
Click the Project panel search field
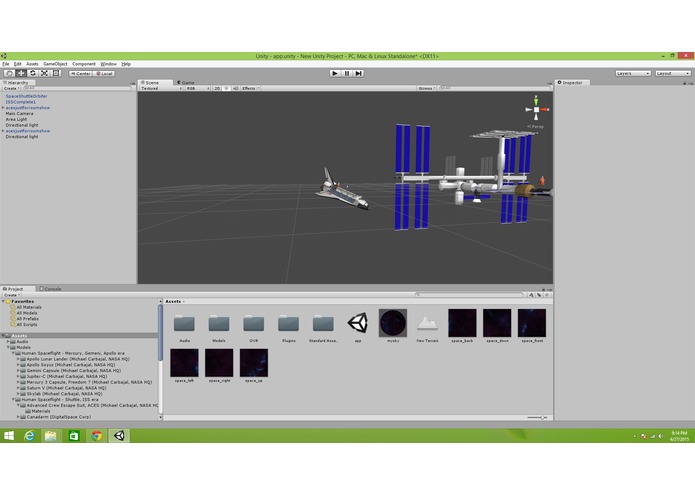pyautogui.click(x=470, y=295)
